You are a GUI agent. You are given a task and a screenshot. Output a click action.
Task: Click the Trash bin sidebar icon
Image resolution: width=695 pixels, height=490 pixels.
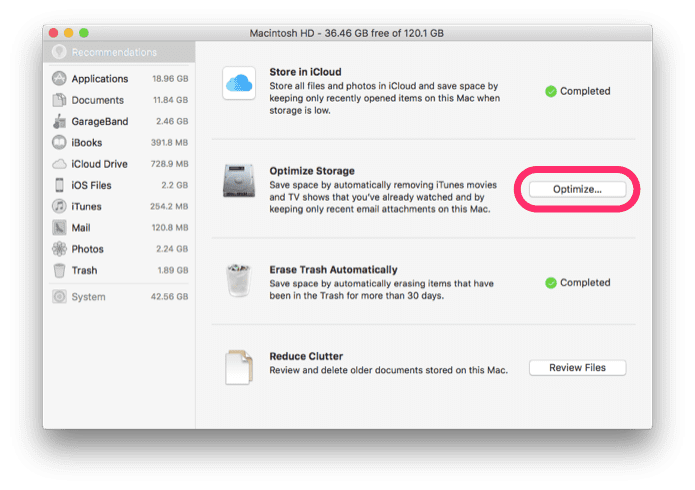click(59, 270)
